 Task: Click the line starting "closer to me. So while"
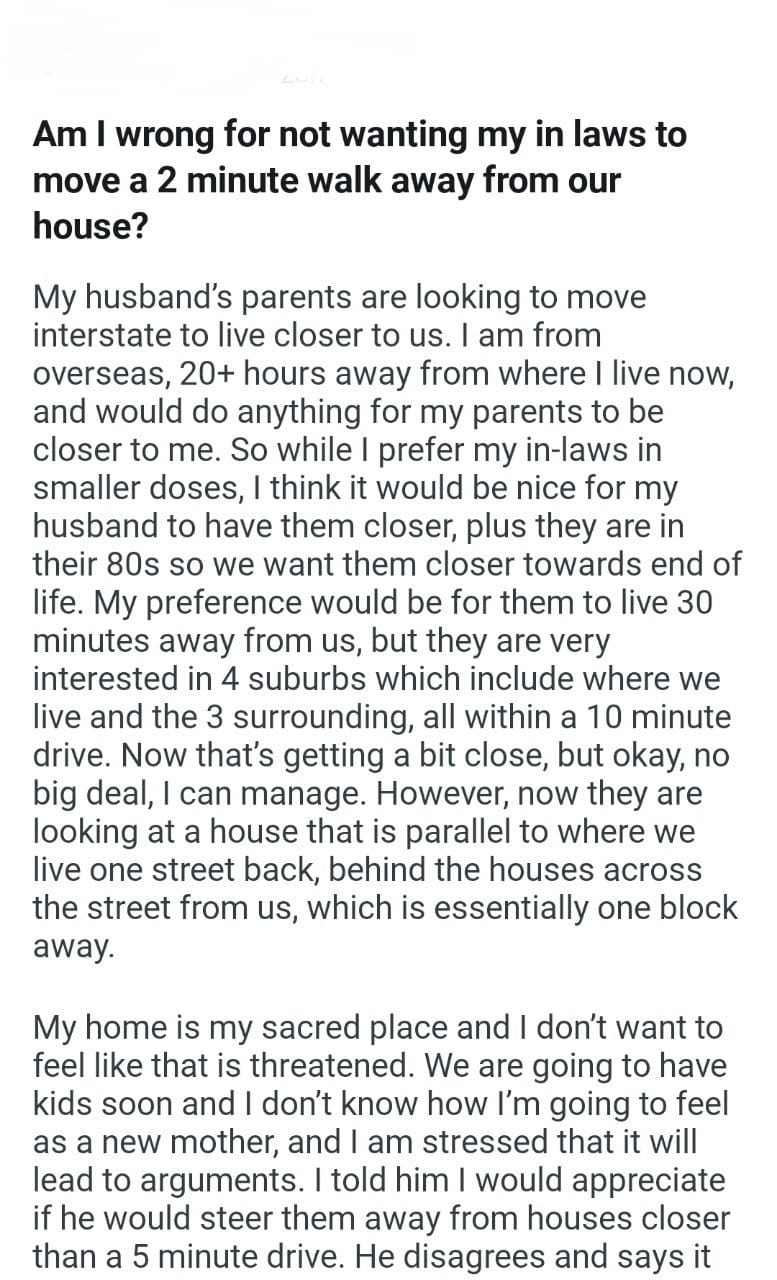(x=347, y=449)
